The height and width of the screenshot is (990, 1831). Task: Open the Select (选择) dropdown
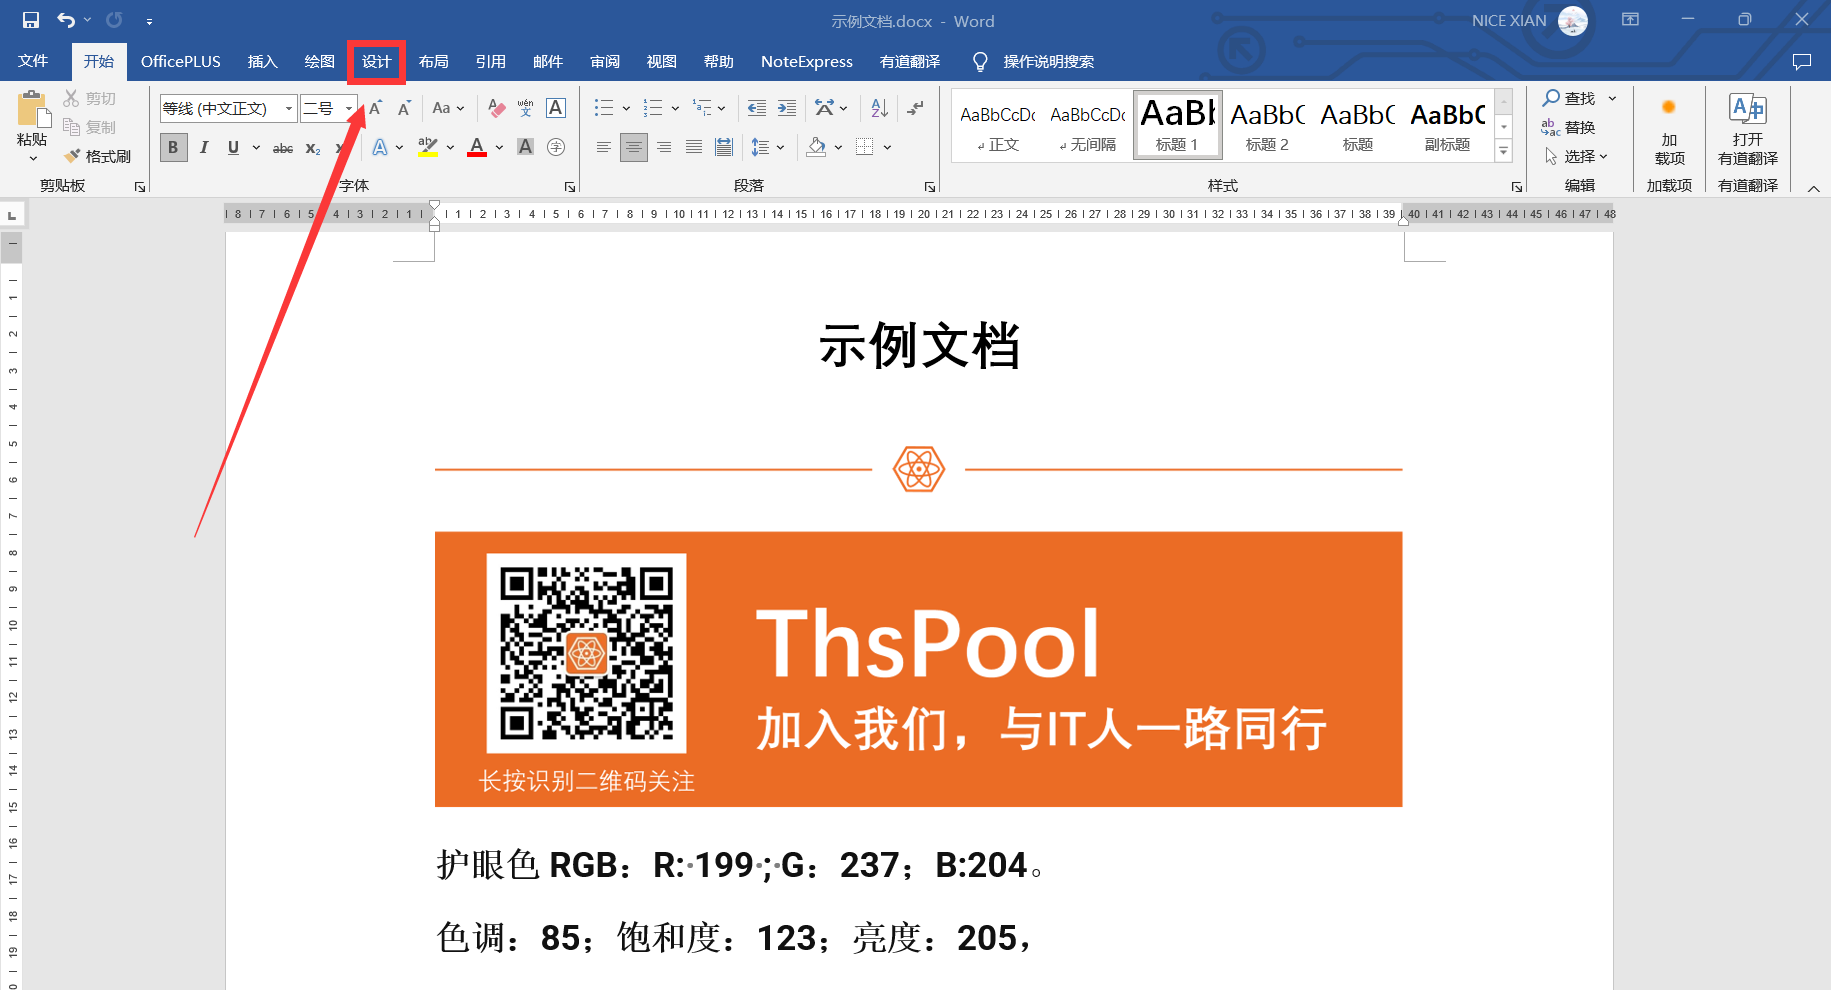coord(1576,156)
